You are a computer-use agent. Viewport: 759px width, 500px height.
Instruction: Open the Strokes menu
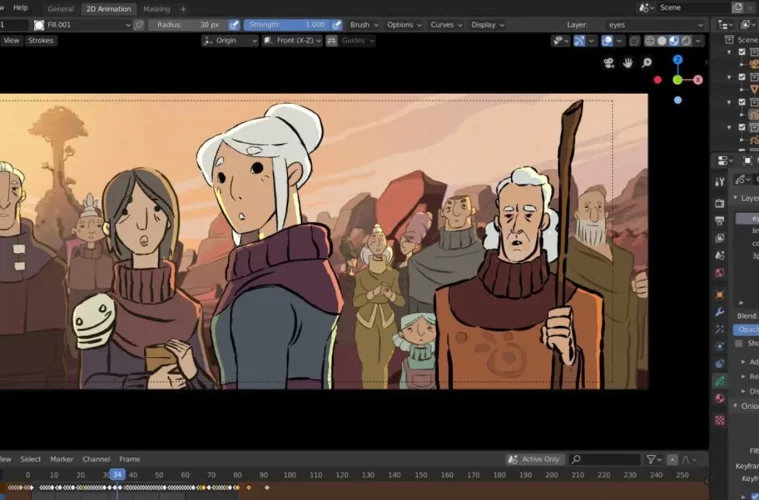(41, 41)
